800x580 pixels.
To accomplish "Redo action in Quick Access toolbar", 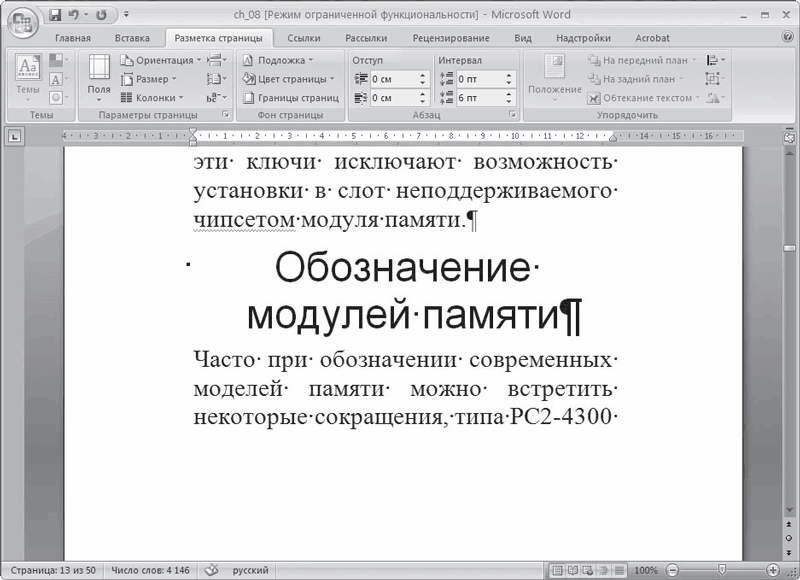I will (x=102, y=15).
